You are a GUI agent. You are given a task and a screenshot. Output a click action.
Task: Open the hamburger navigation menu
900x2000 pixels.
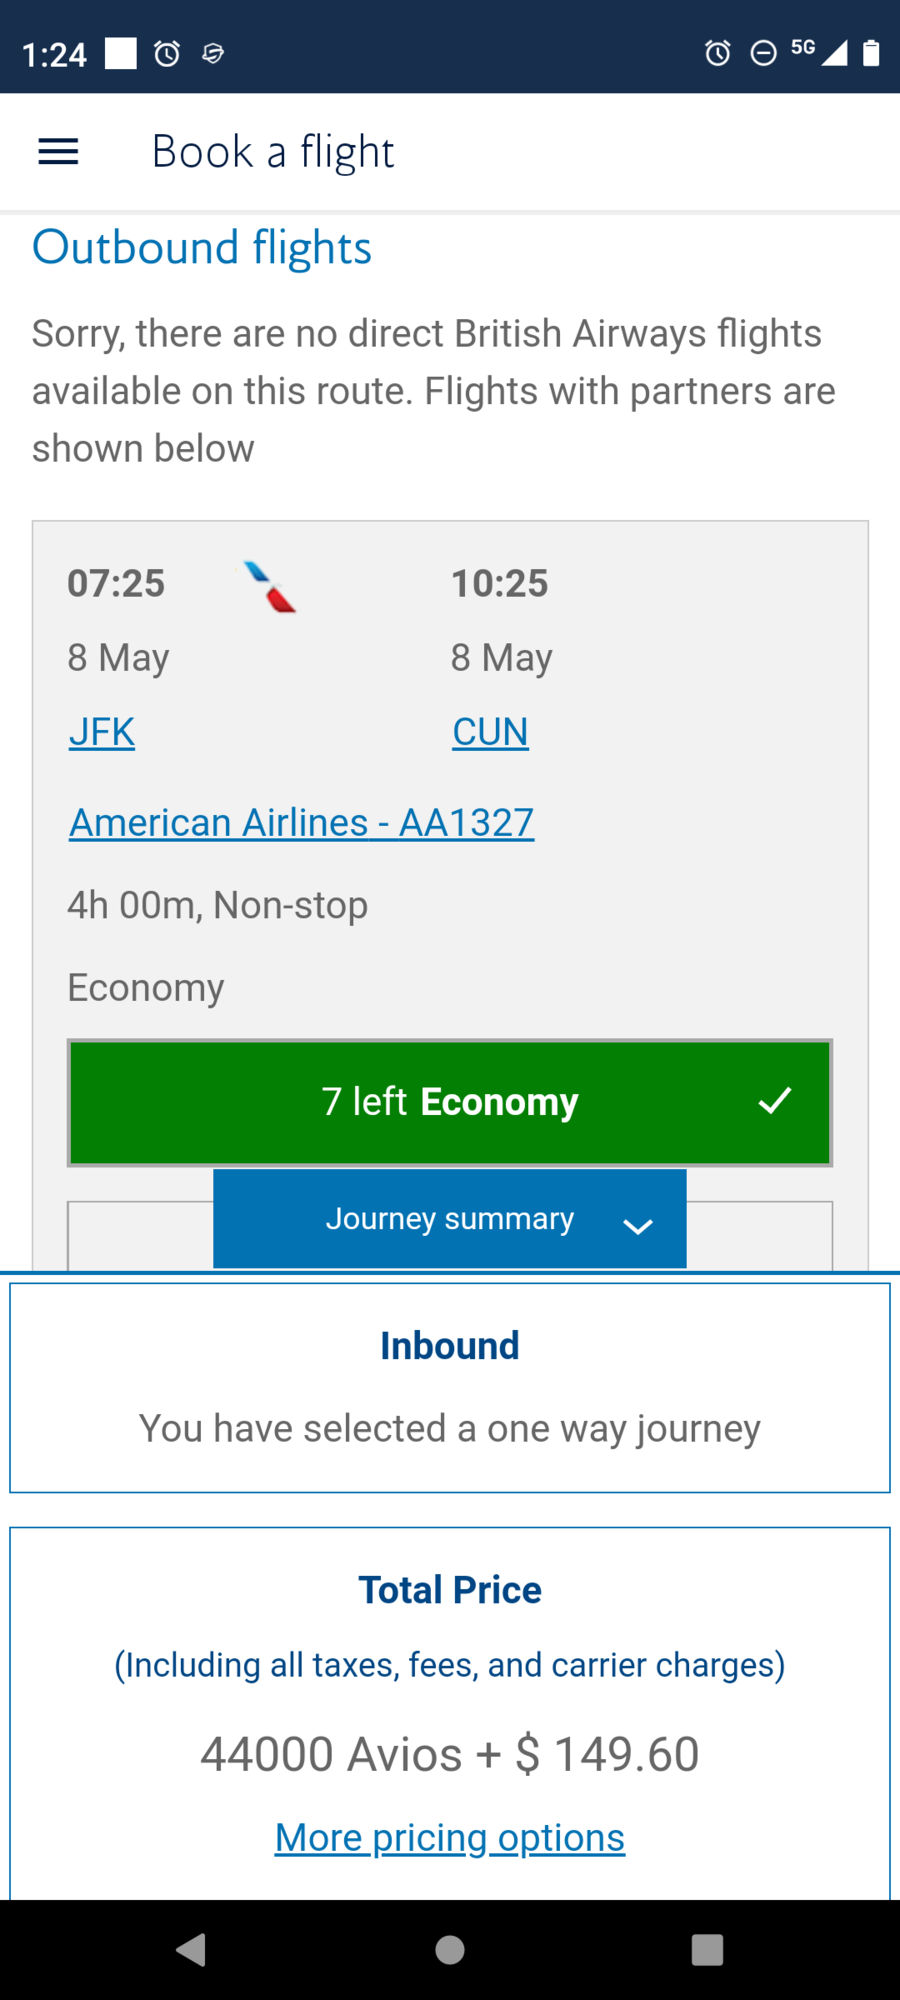[x=58, y=152]
